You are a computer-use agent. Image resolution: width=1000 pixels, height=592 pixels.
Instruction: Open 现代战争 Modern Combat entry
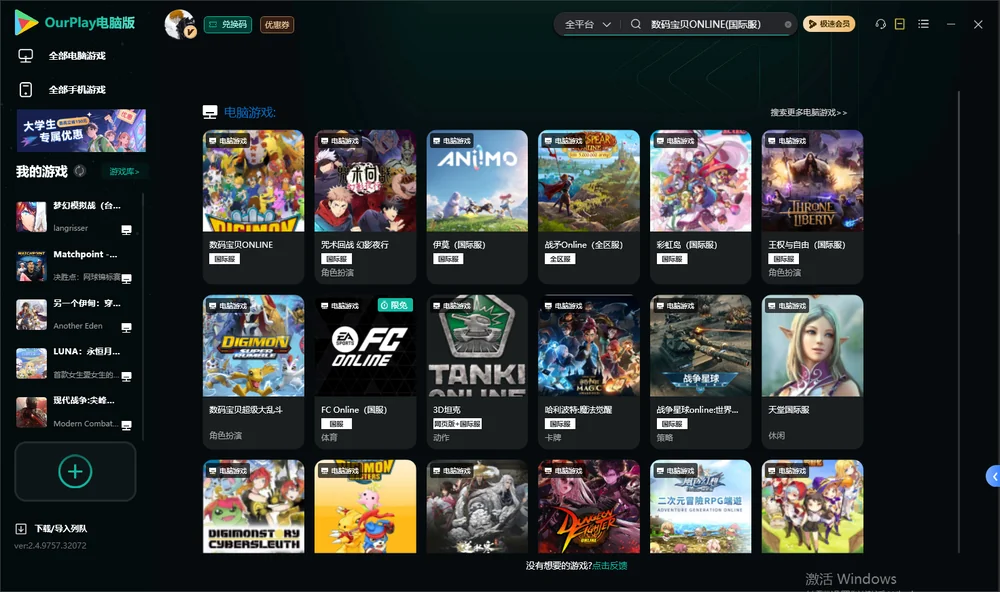coord(75,412)
